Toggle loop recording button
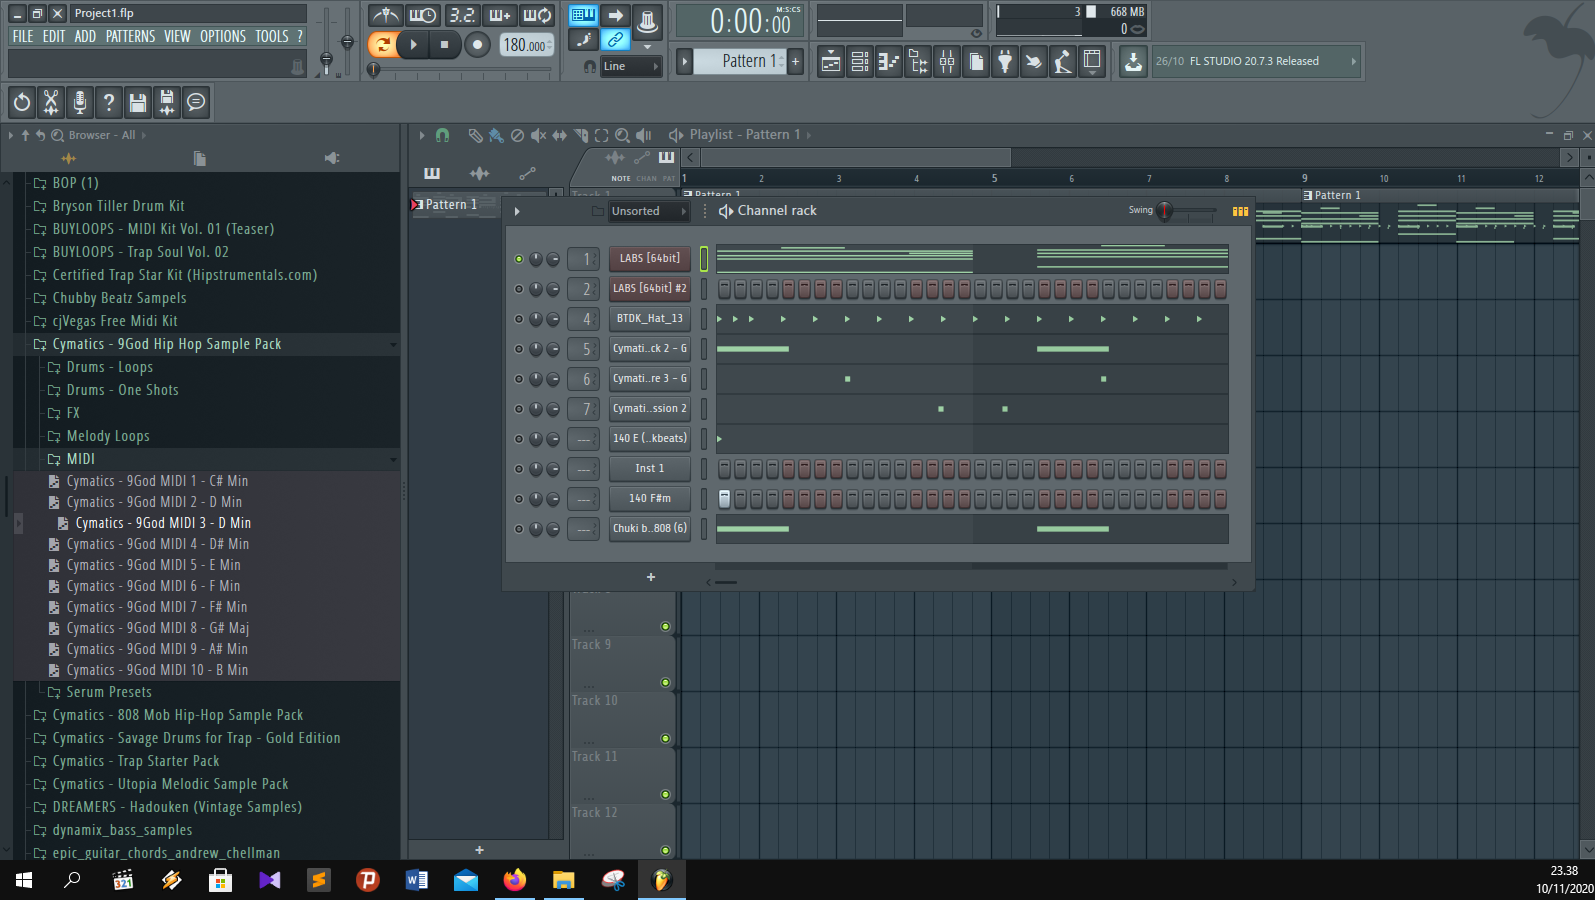The image size is (1595, 900). pos(538,15)
